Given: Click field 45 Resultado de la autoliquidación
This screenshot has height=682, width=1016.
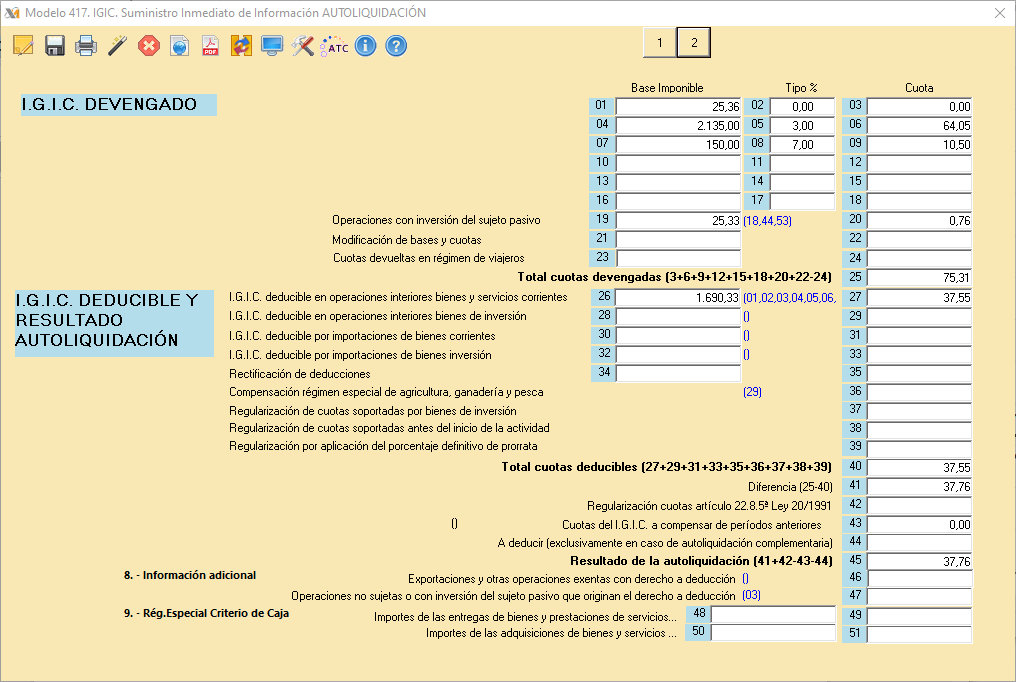Looking at the screenshot, I should [x=919, y=561].
